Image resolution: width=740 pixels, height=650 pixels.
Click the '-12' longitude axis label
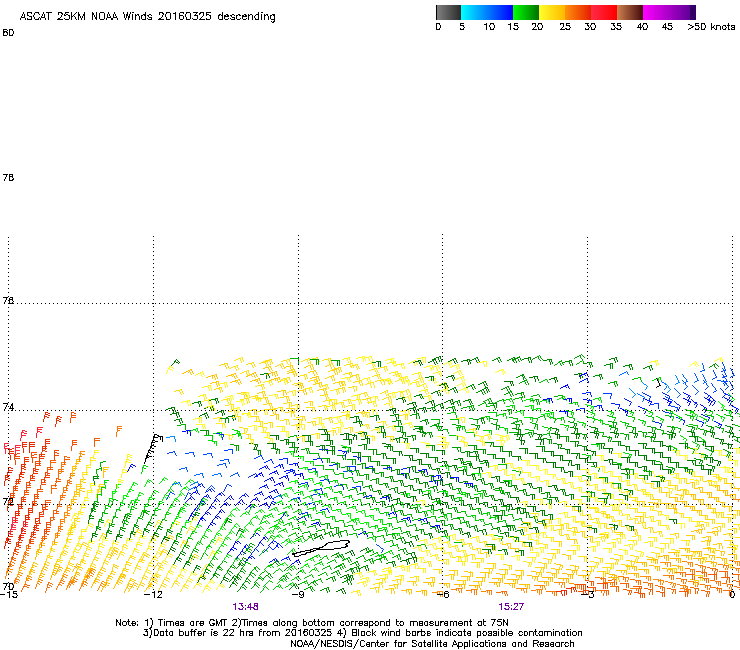tap(153, 595)
